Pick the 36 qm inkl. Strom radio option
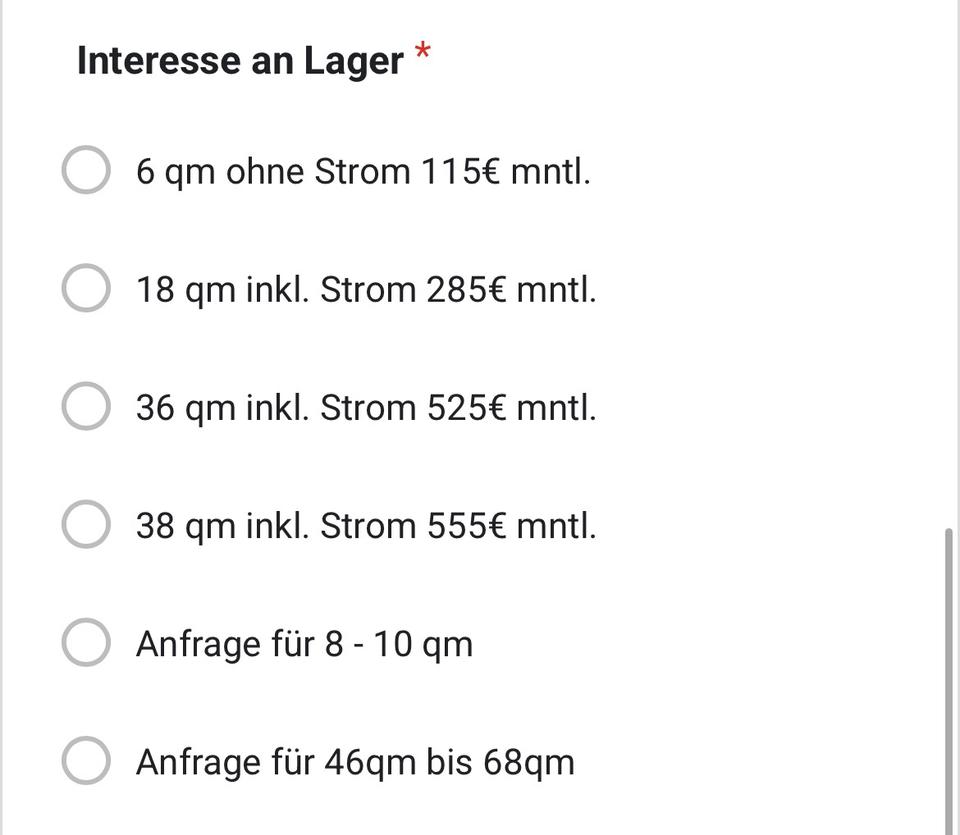 click(x=86, y=407)
